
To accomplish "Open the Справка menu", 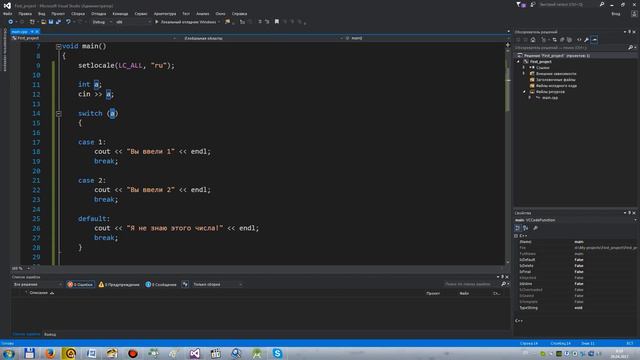I will pyautogui.click(x=239, y=13).
